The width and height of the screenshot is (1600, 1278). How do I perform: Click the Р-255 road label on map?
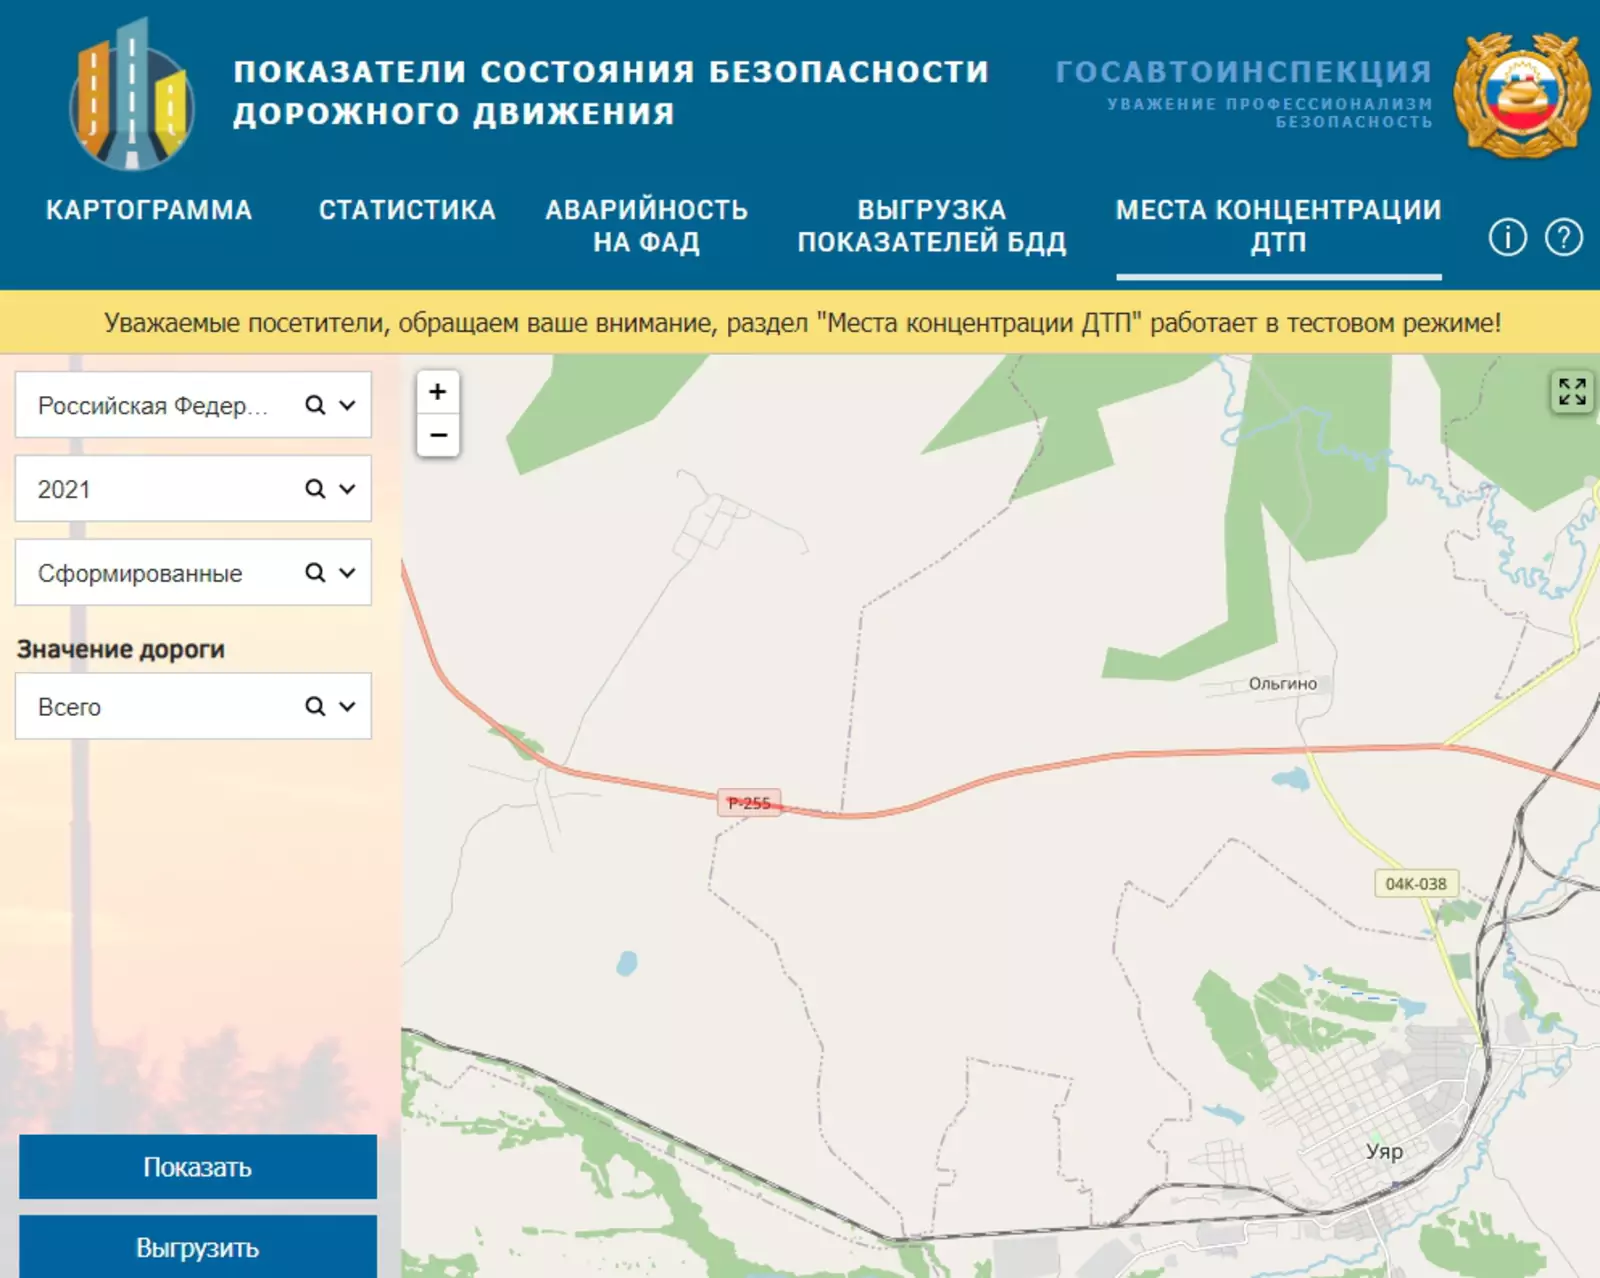coord(749,803)
